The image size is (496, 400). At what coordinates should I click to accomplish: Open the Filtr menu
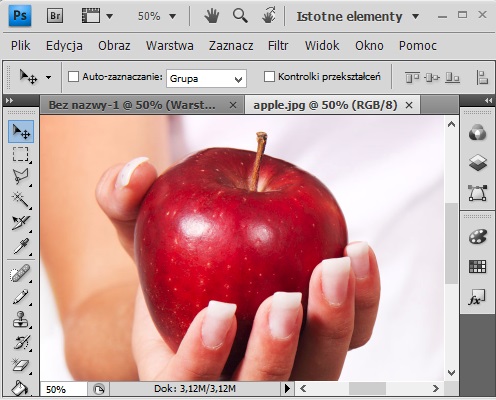point(278,46)
